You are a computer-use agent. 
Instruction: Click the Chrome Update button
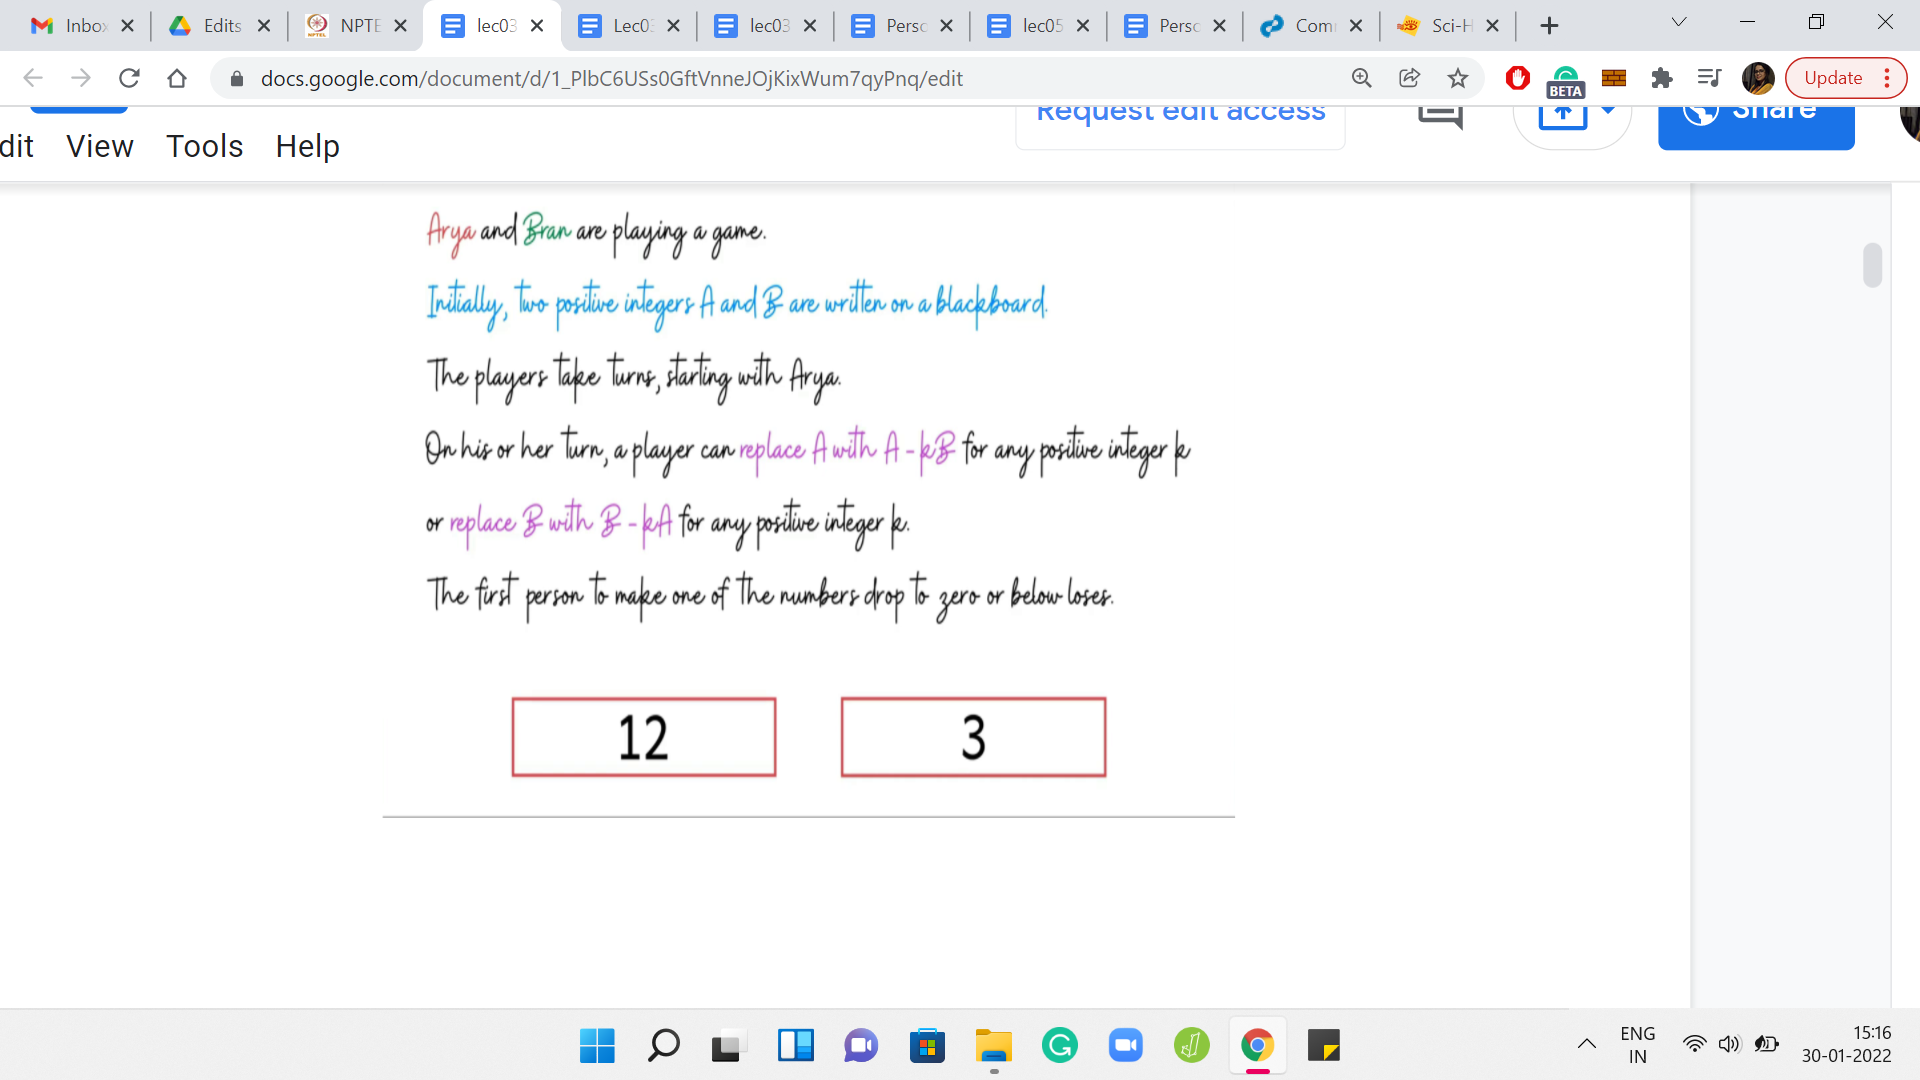click(x=1833, y=78)
